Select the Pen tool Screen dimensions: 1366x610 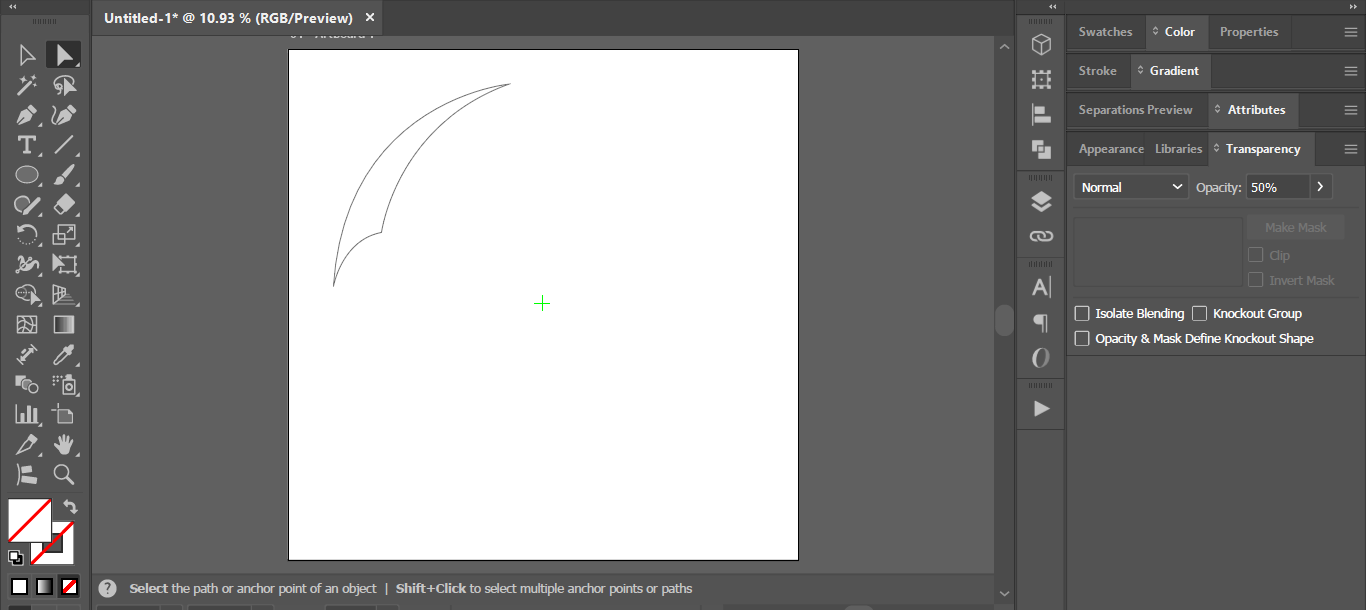[27, 115]
